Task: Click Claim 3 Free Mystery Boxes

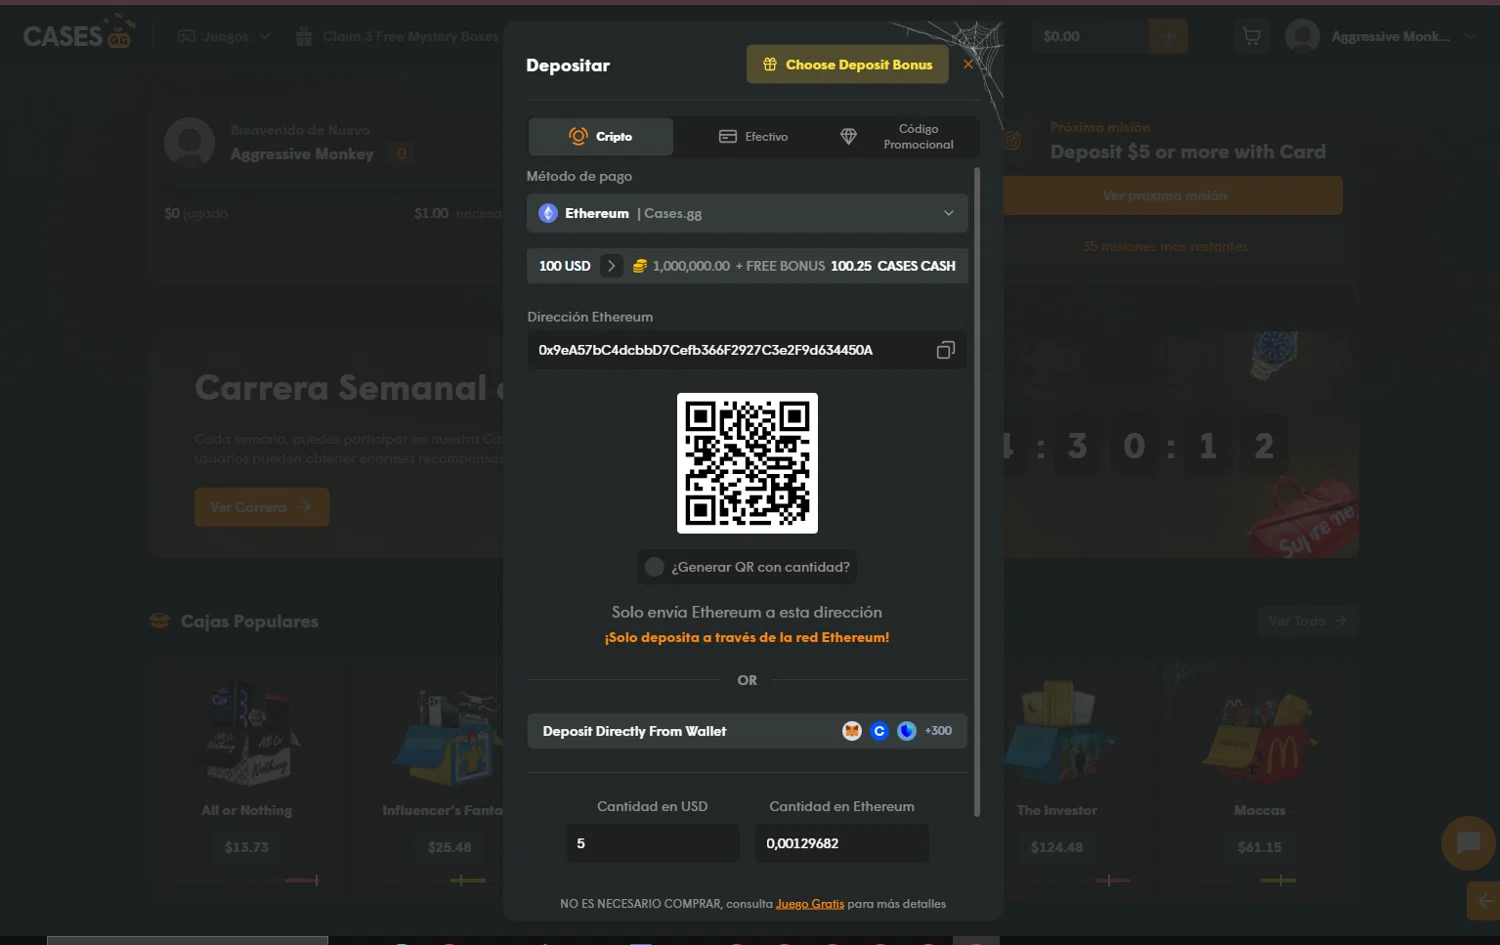Action: 410,36
